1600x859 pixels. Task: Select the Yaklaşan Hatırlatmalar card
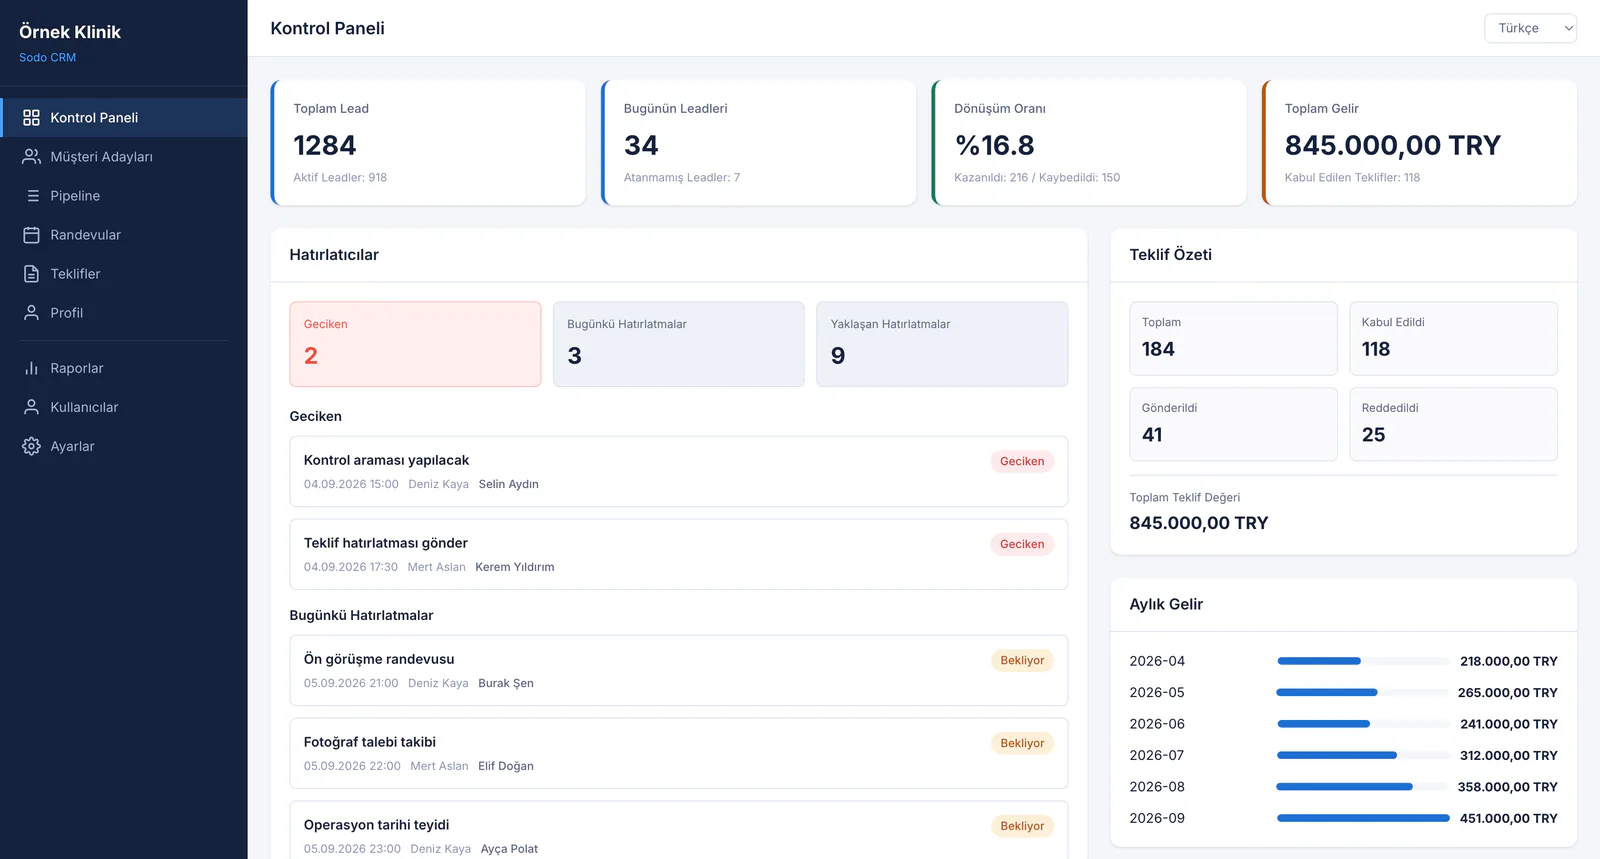click(942, 344)
